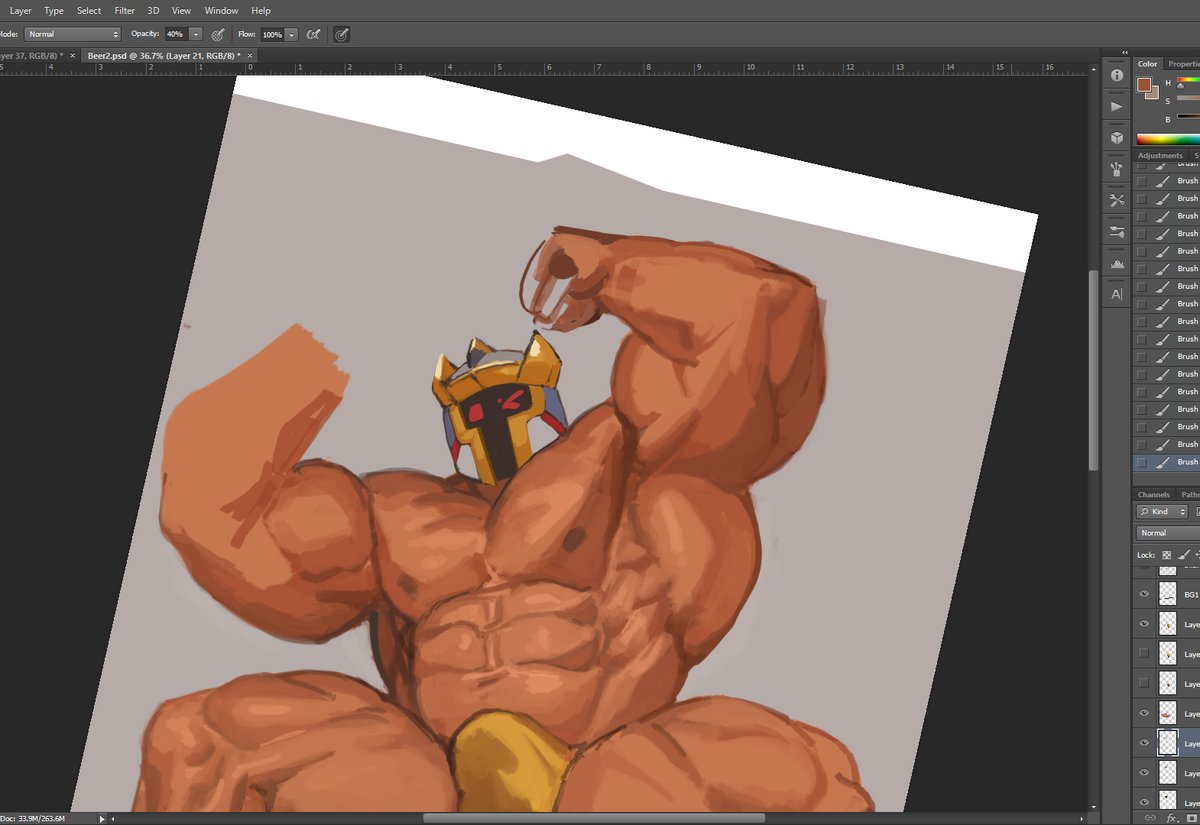
Task: Open the Filter menu
Action: click(124, 10)
